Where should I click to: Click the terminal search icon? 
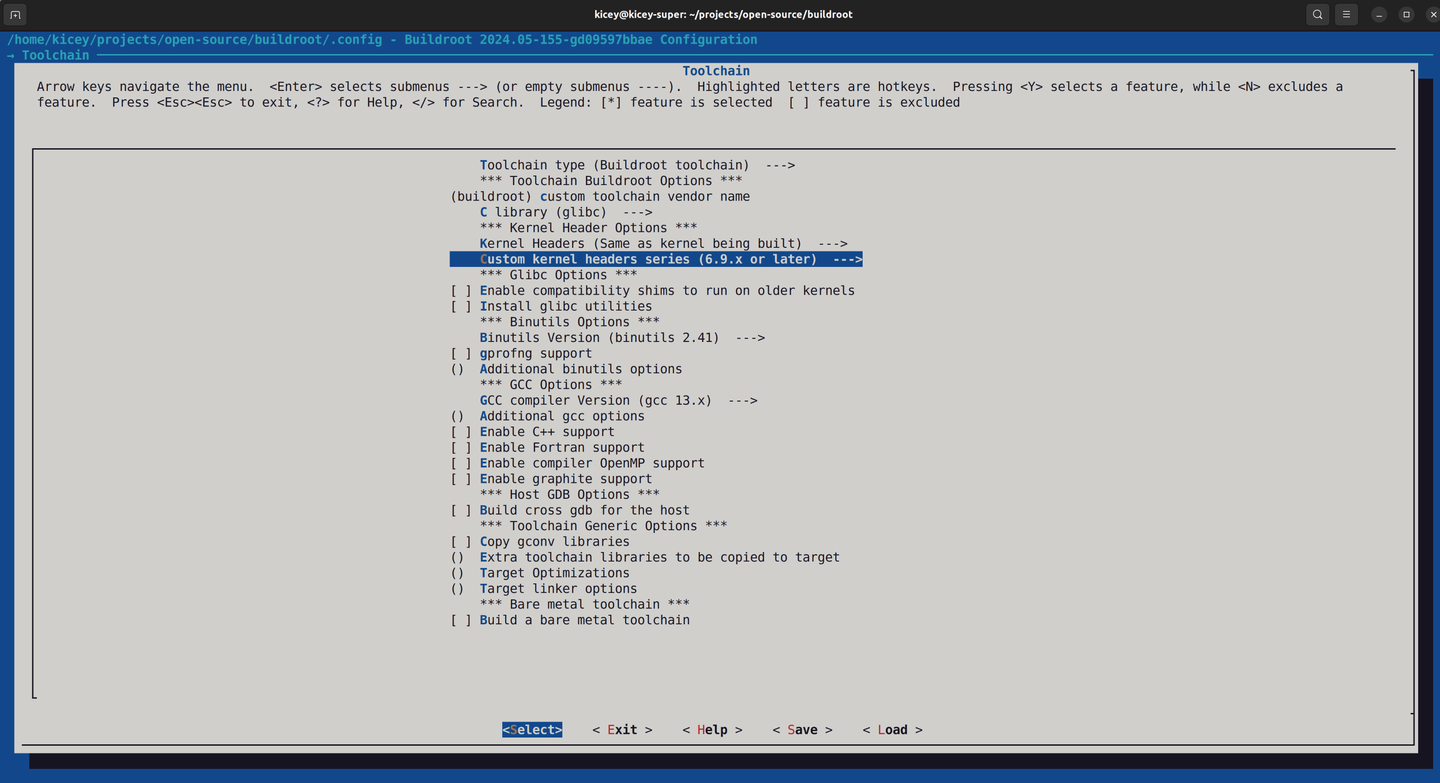1317,14
